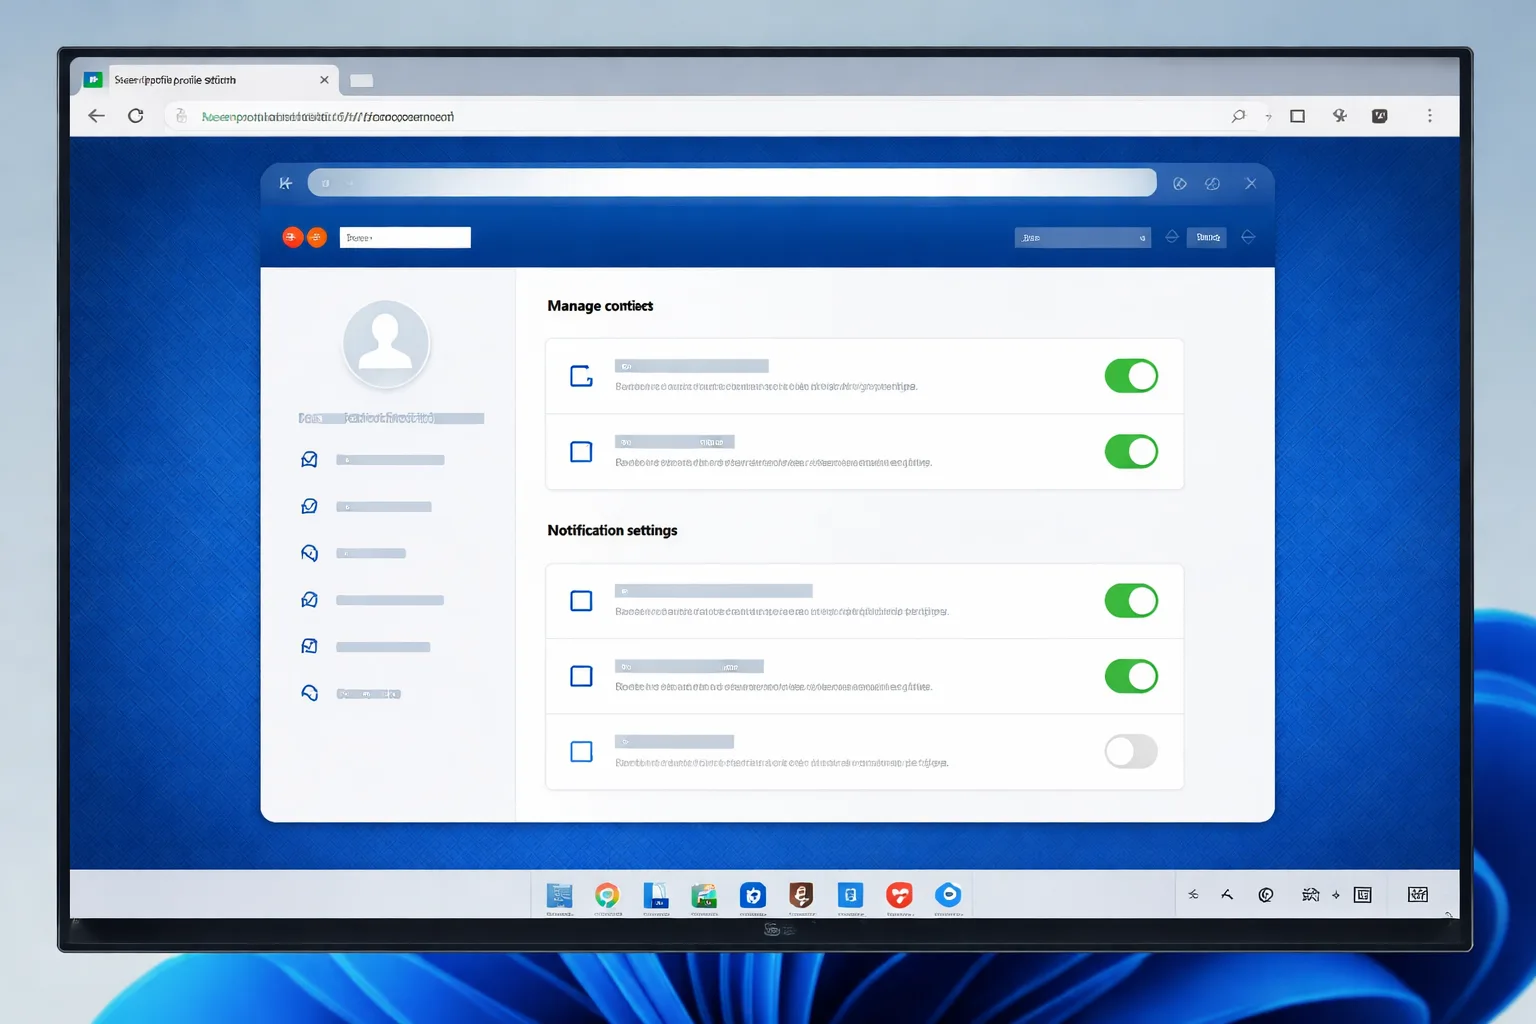Open the browser extensions puzzle icon
This screenshot has width=1536, height=1024.
[1340, 116]
